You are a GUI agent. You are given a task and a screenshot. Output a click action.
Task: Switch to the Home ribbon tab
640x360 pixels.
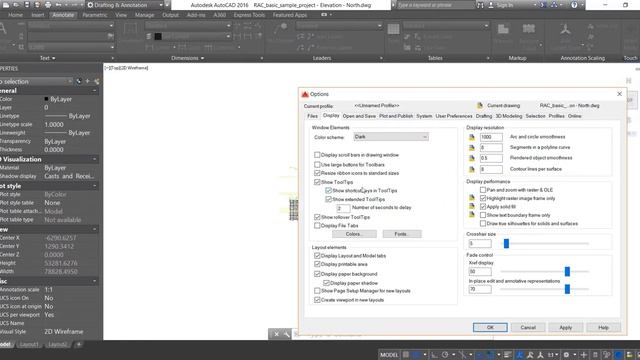(x=16, y=15)
